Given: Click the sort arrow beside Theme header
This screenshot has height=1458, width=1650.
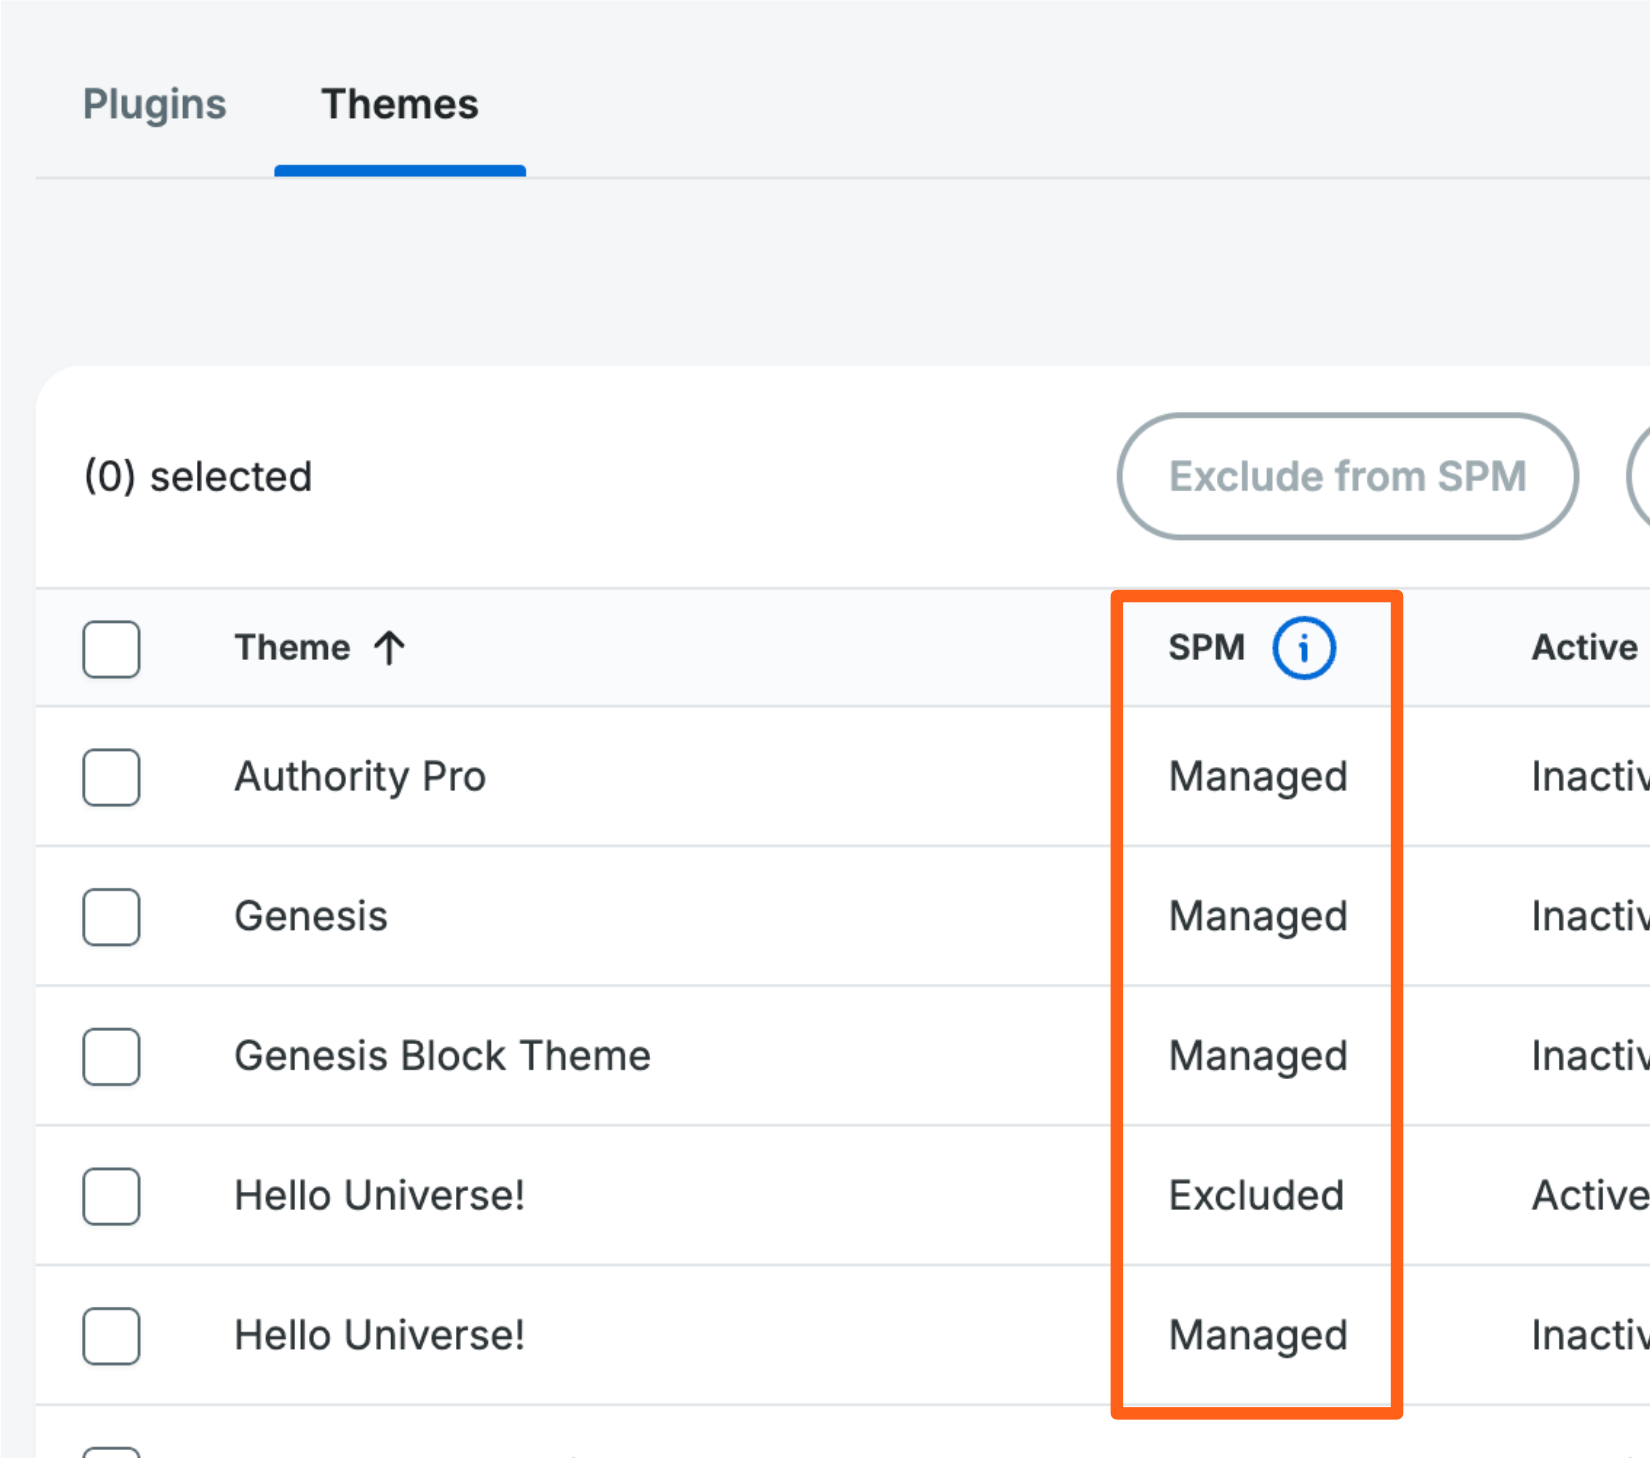Looking at the screenshot, I should 389,648.
